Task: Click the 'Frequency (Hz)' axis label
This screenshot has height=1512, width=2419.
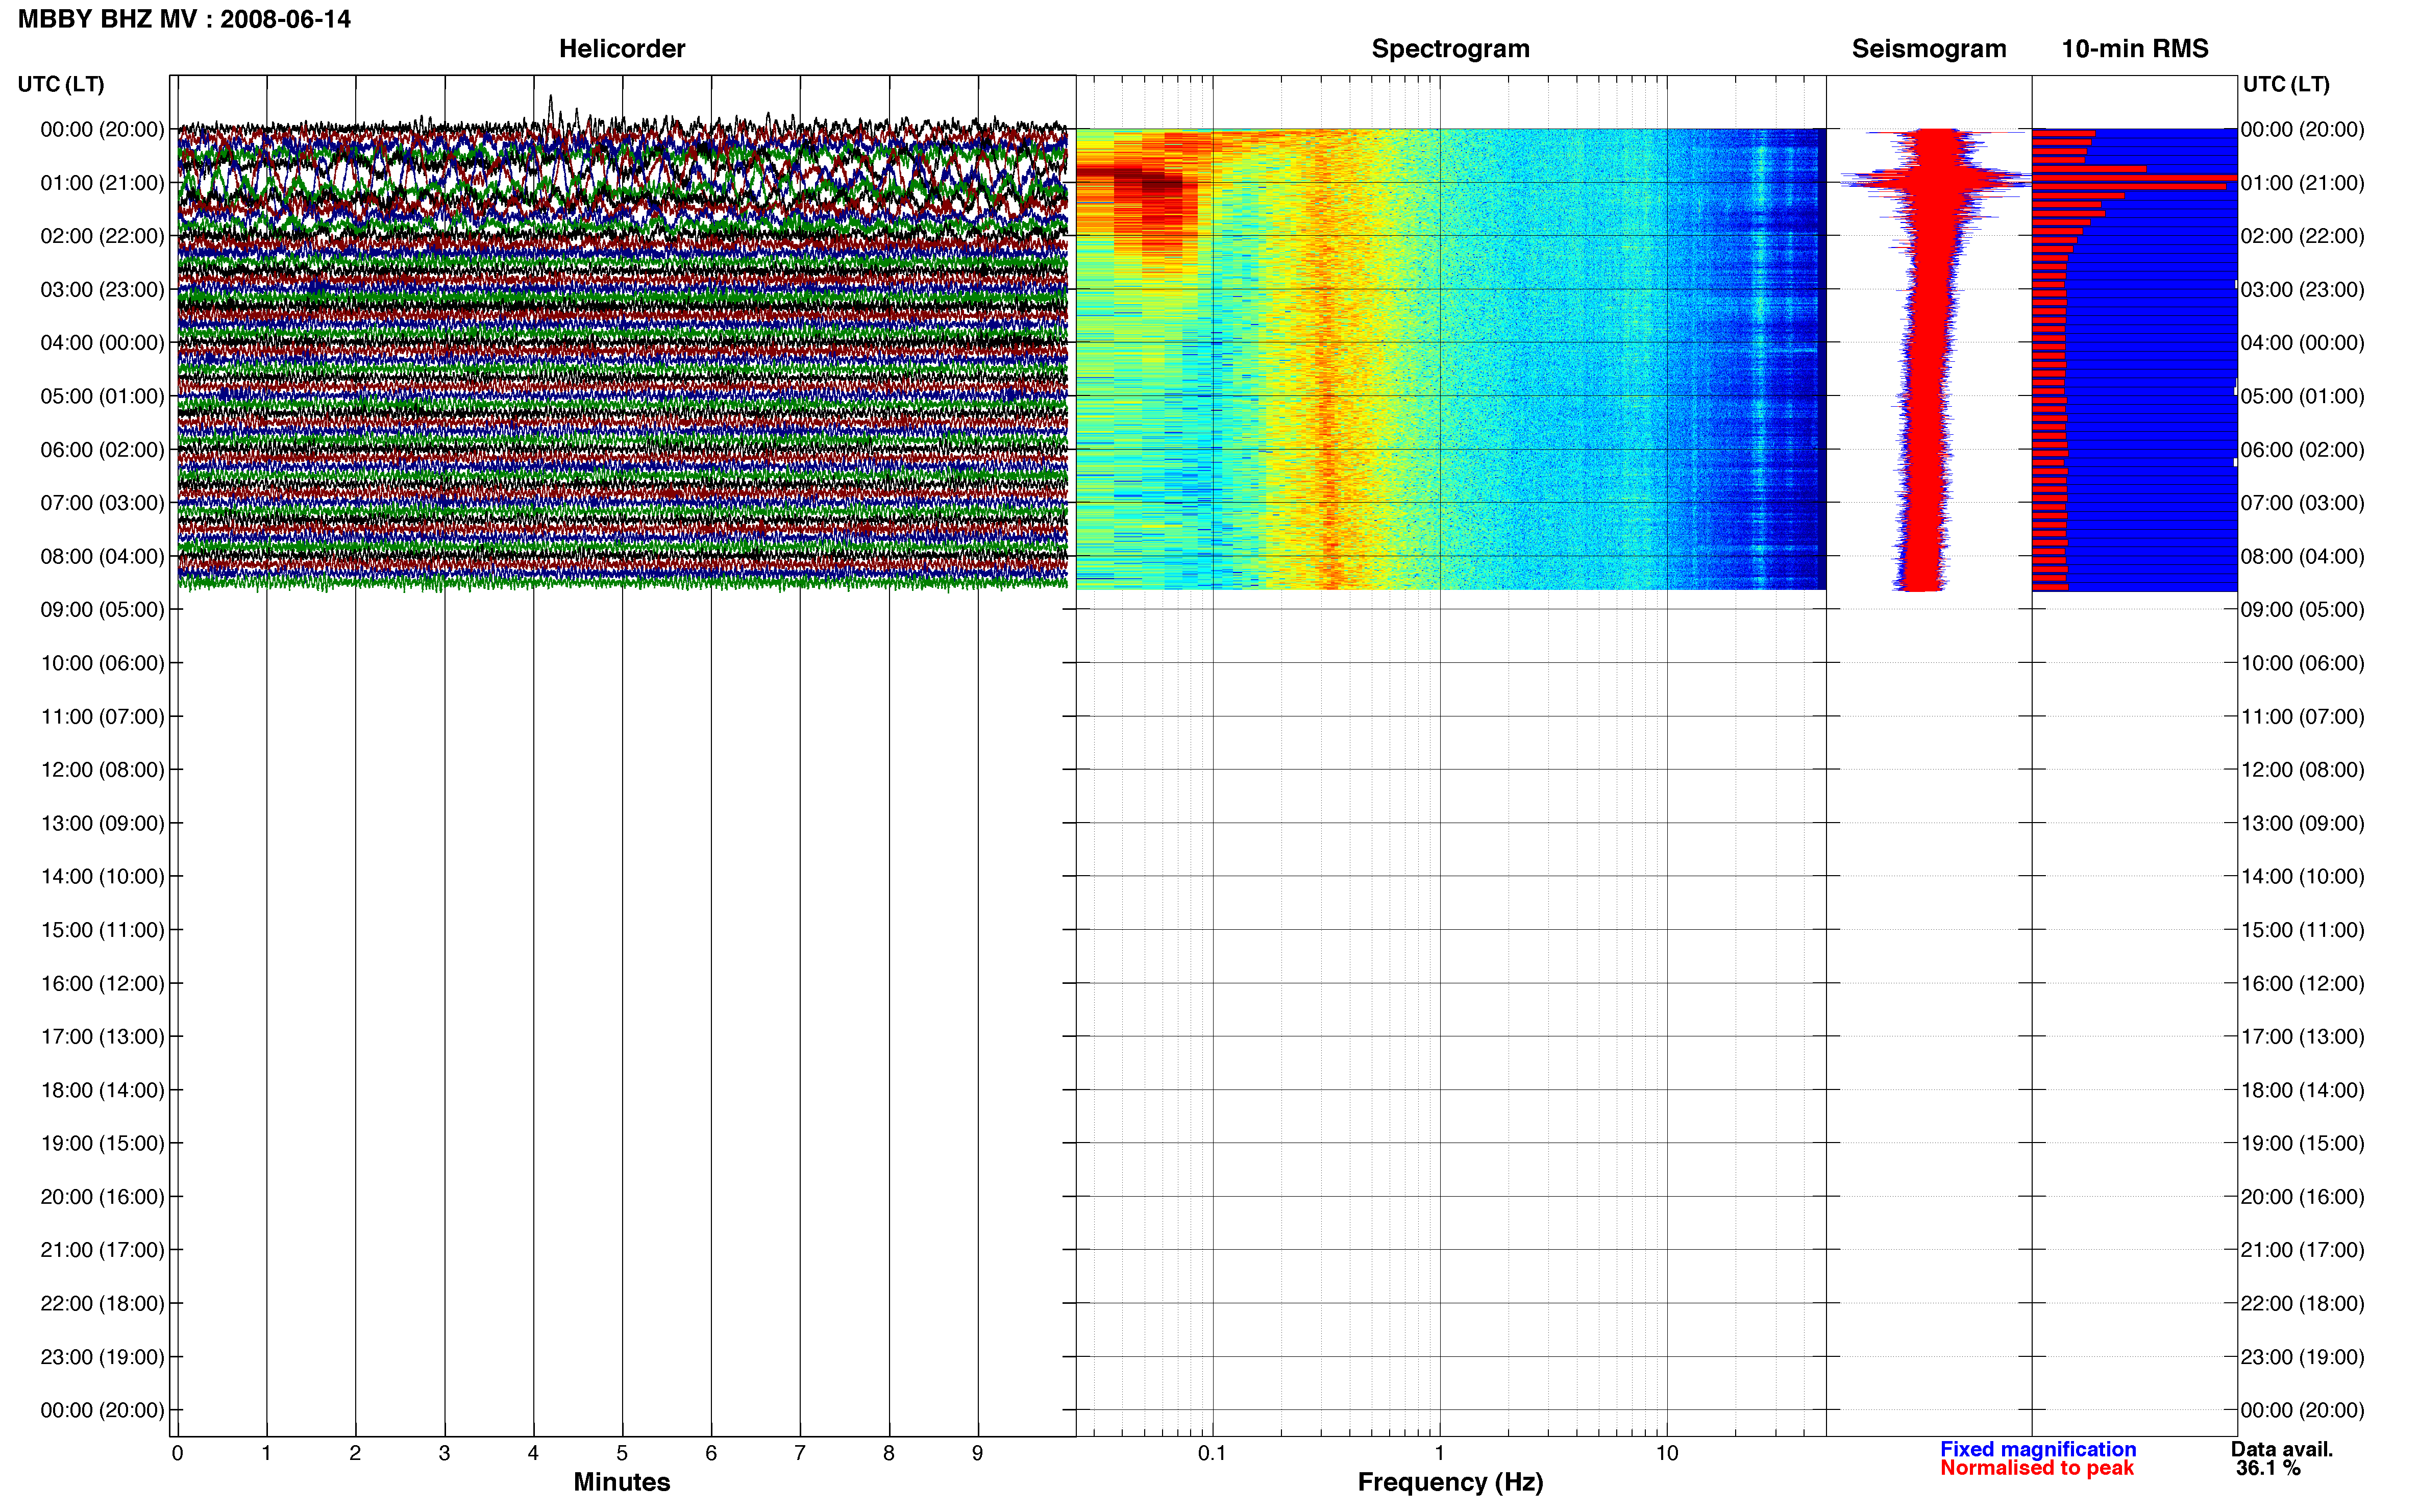Action: pyautogui.click(x=1450, y=1482)
